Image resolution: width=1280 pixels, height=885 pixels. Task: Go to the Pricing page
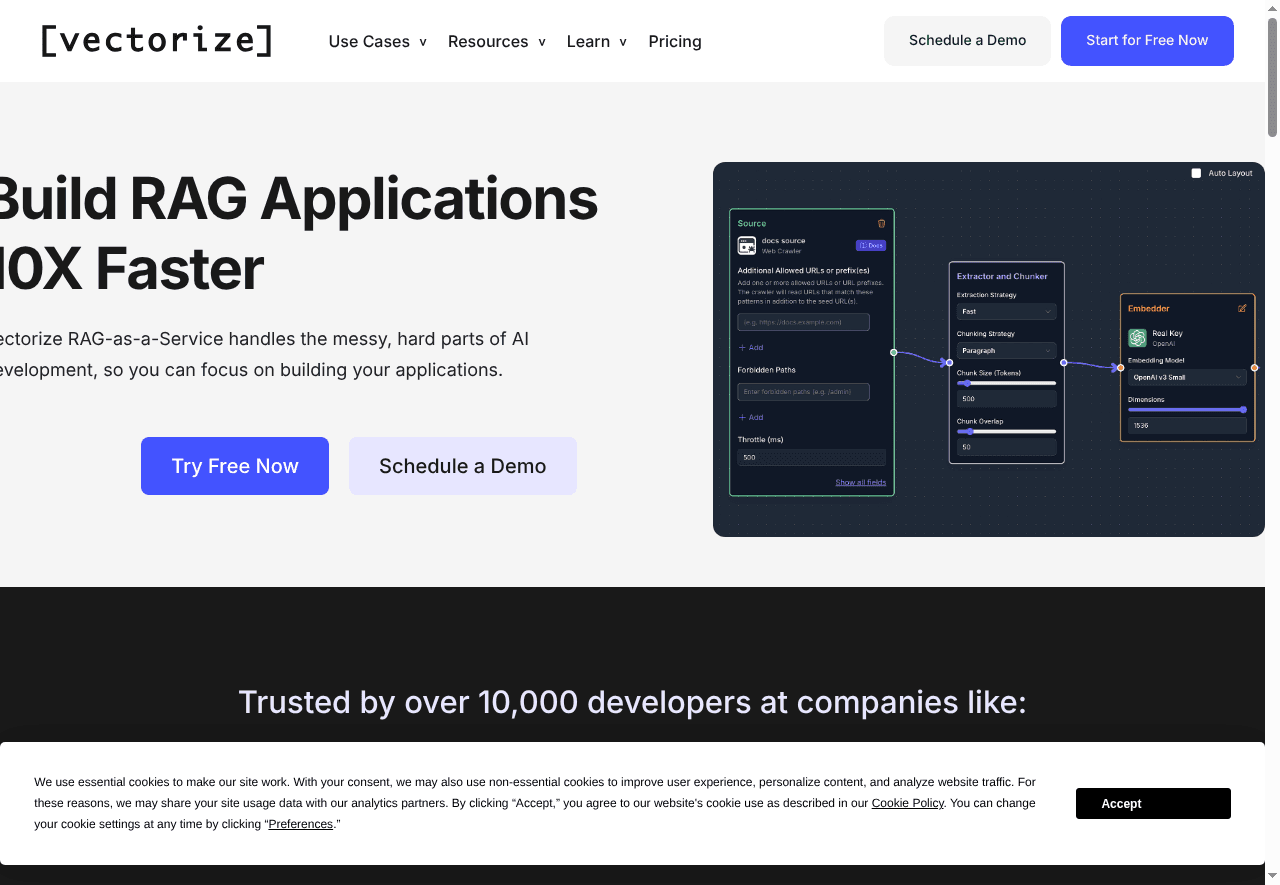[x=675, y=41]
